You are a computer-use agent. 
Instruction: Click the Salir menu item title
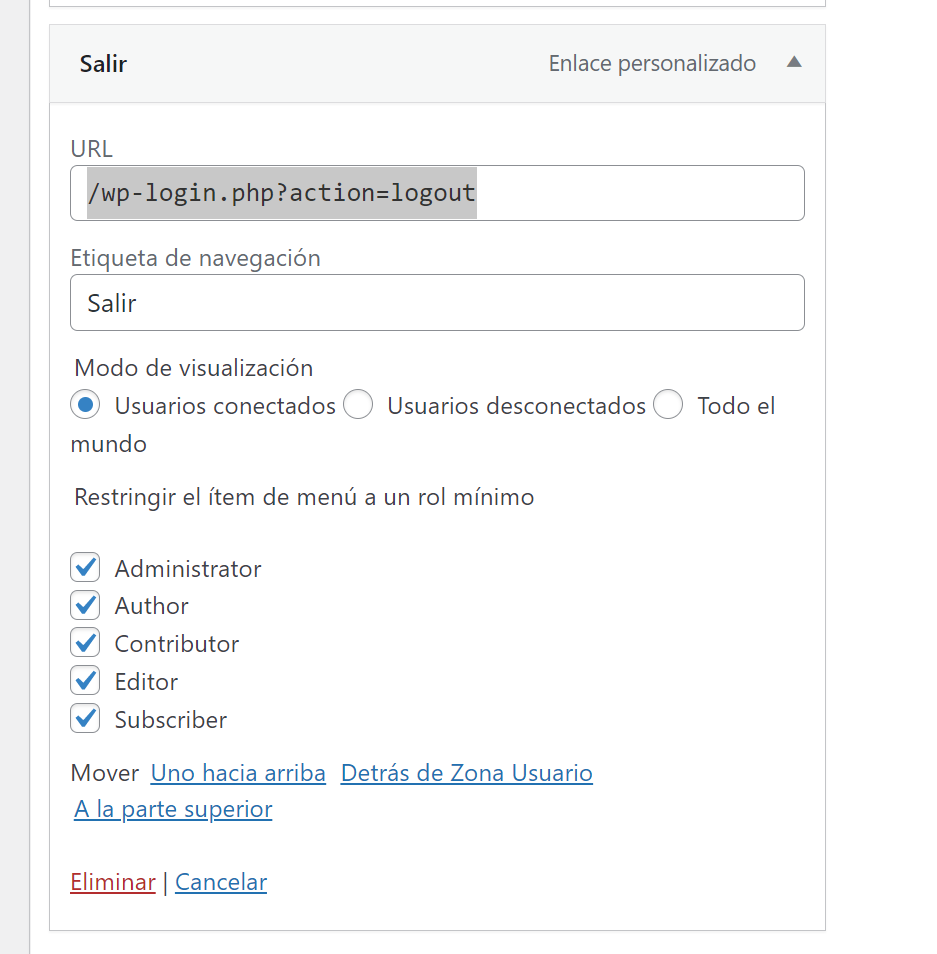point(103,64)
